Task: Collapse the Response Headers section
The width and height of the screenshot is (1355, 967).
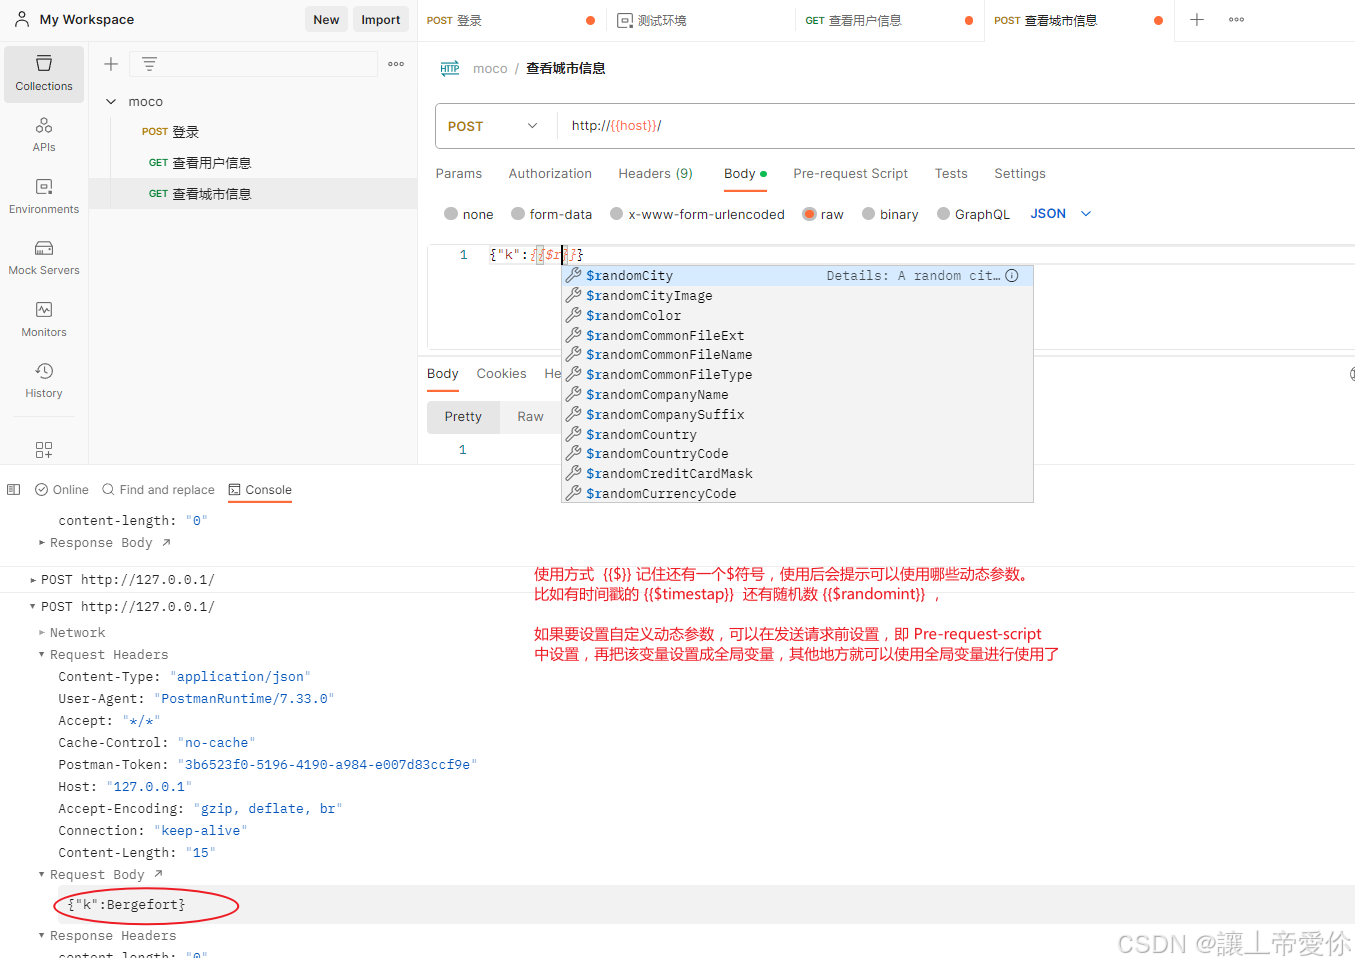Action: pos(42,936)
